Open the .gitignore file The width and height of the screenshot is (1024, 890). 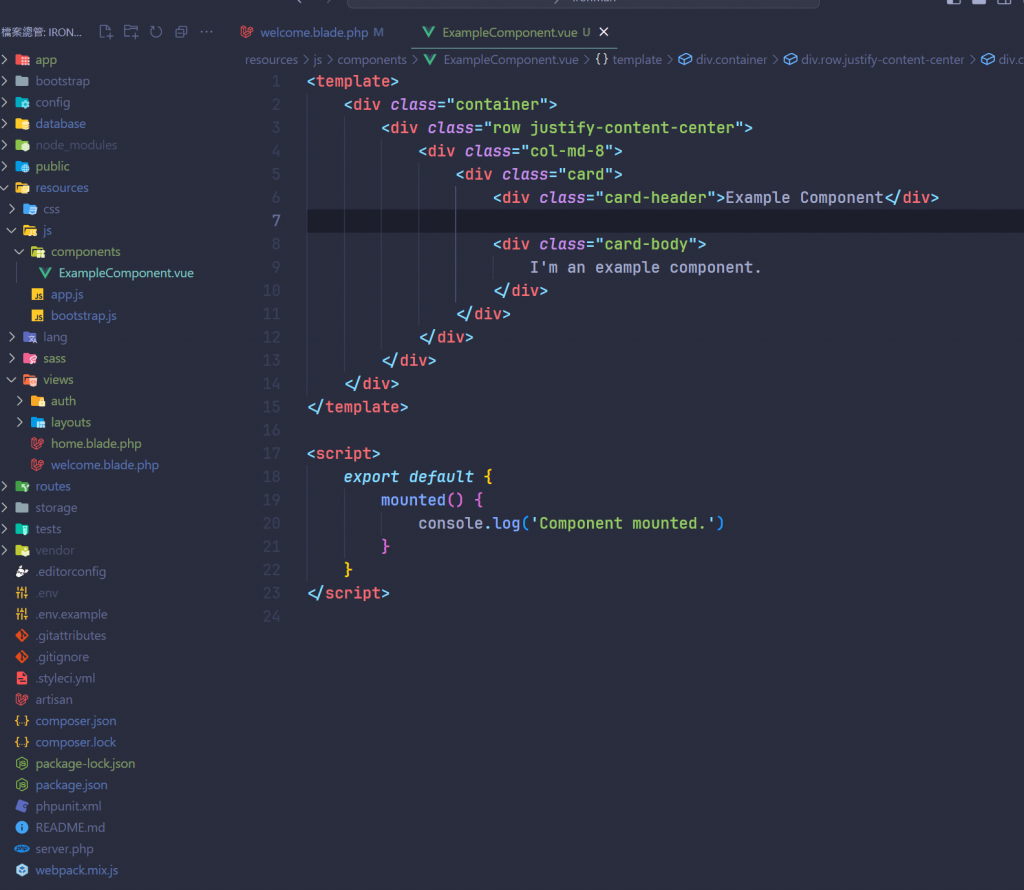(x=61, y=657)
